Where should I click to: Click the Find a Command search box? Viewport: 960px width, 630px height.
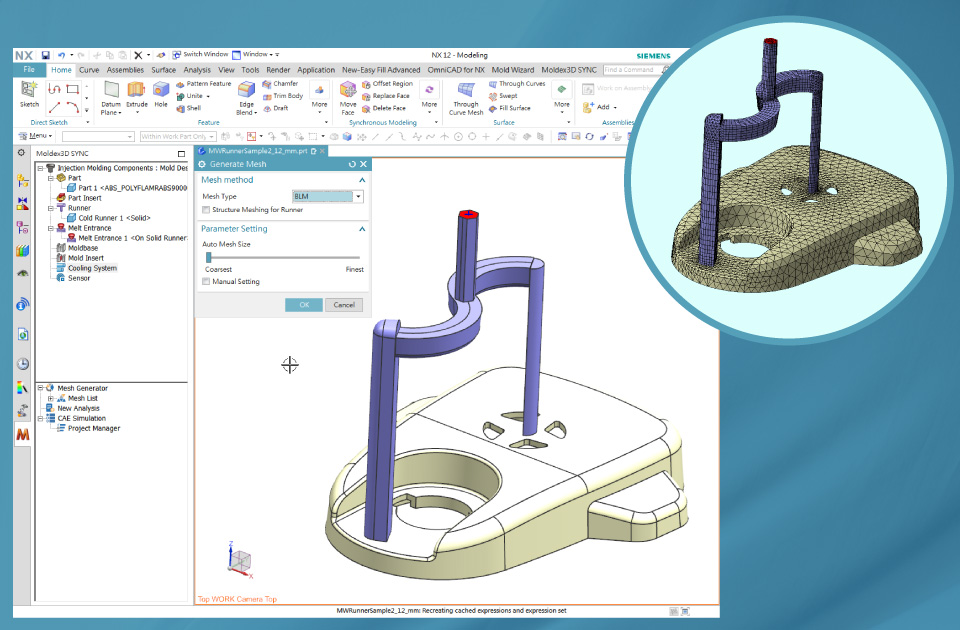coord(632,70)
